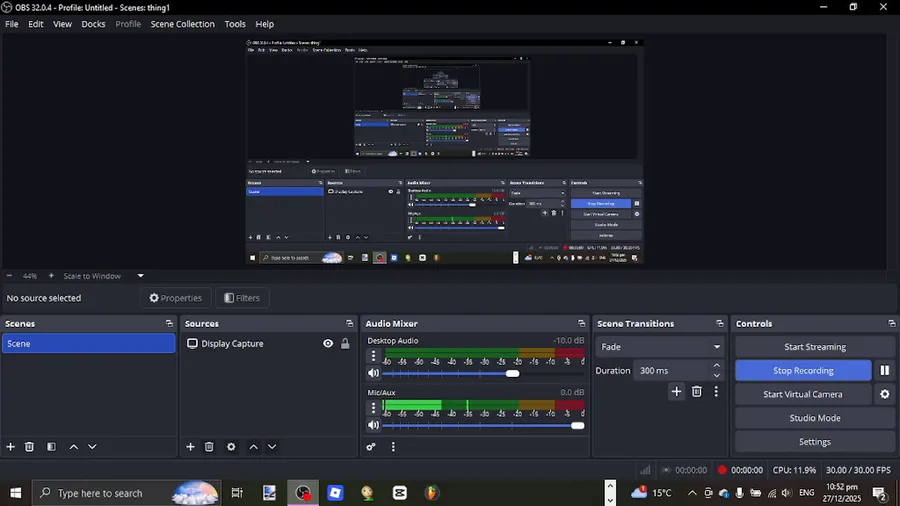Screen dimensions: 900x506
Task: Move scene down arrow in Scenes panel
Action: 92,446
